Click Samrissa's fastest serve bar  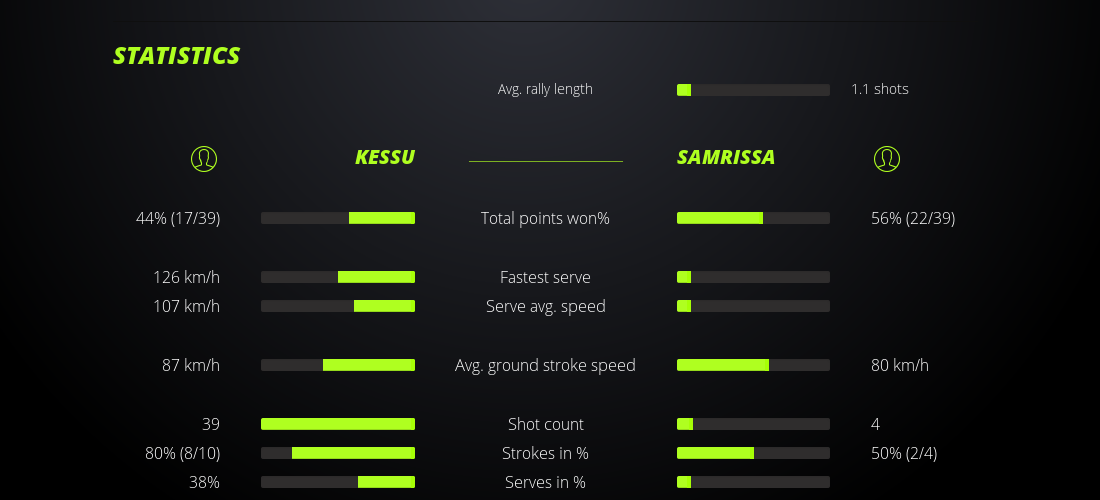tap(753, 277)
